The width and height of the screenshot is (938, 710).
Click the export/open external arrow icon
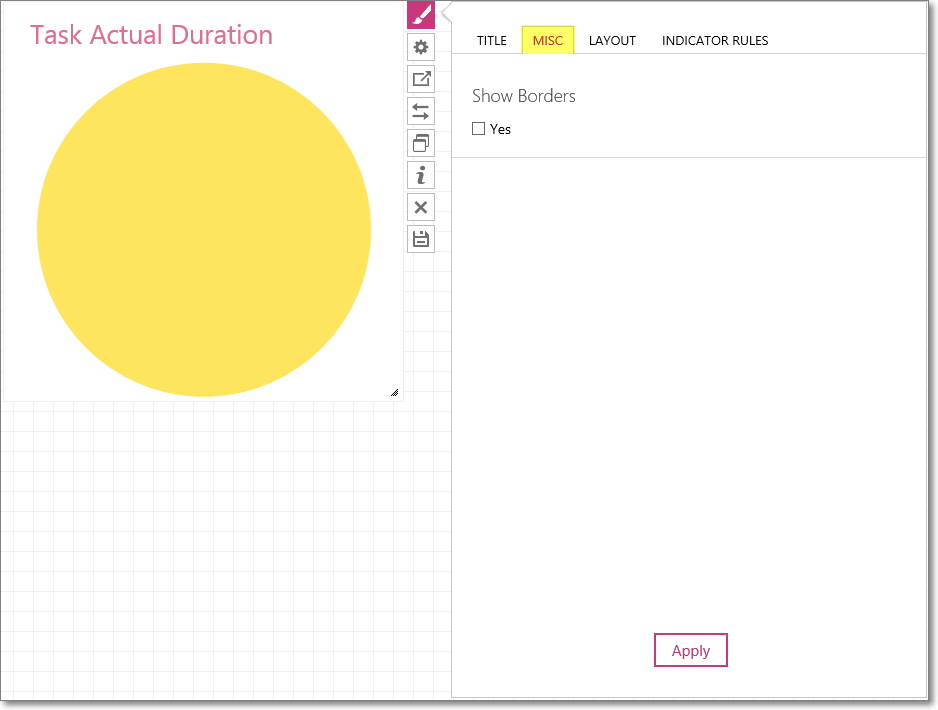click(421, 79)
